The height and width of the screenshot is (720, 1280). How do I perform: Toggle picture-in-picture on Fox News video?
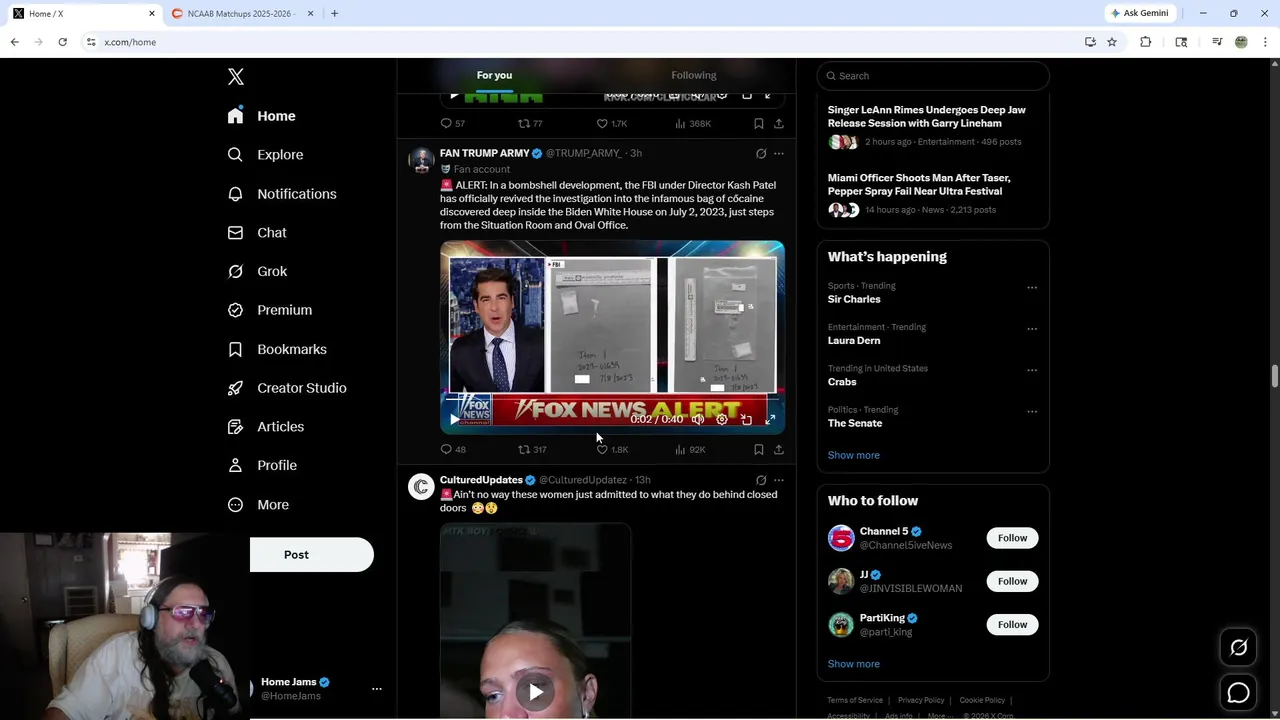pos(746,420)
